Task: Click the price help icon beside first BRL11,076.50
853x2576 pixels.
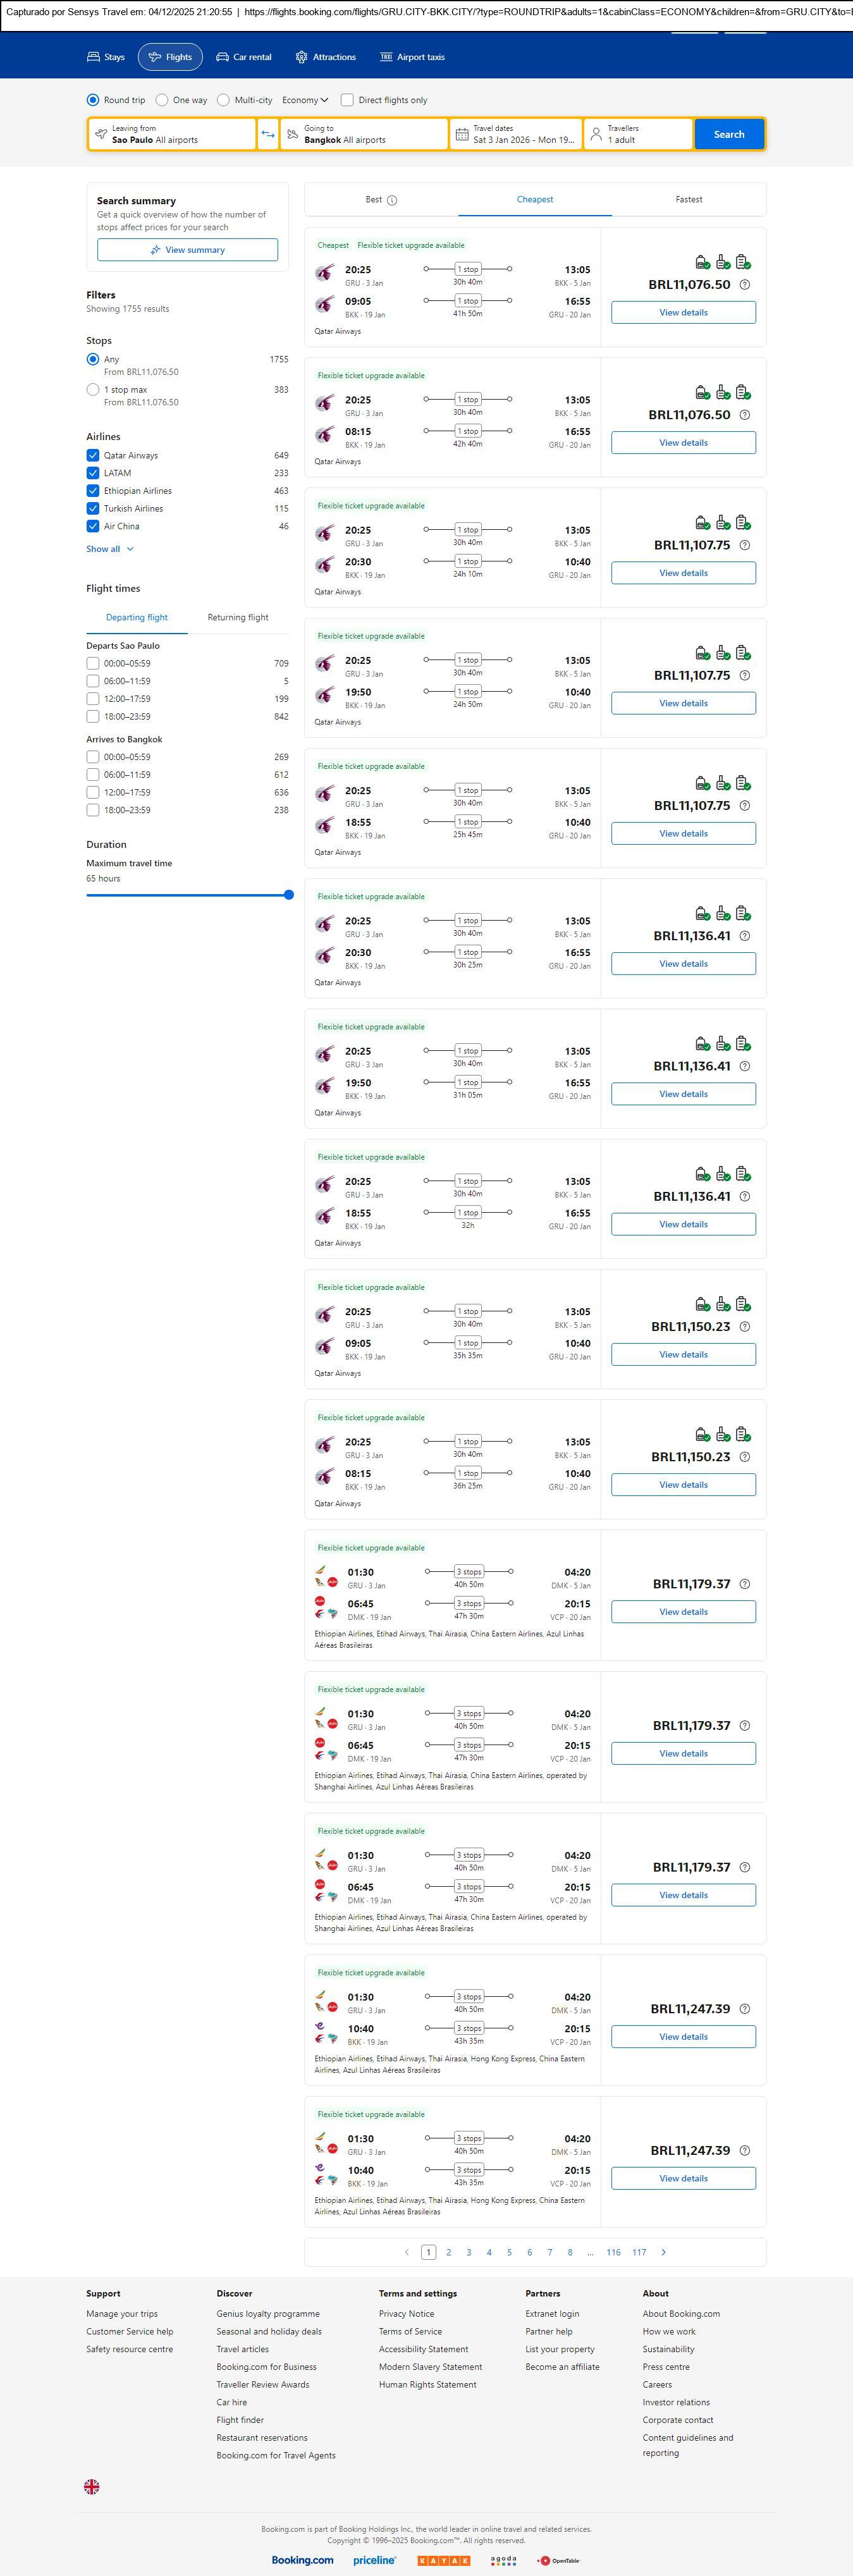Action: pyautogui.click(x=744, y=285)
